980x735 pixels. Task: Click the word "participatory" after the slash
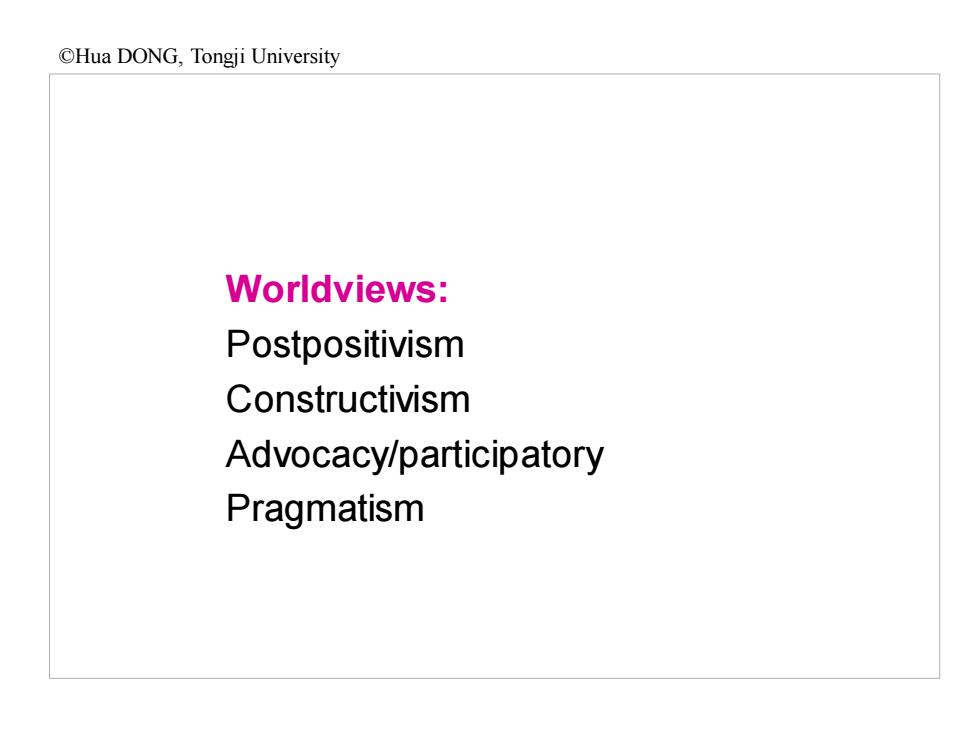coord(501,456)
